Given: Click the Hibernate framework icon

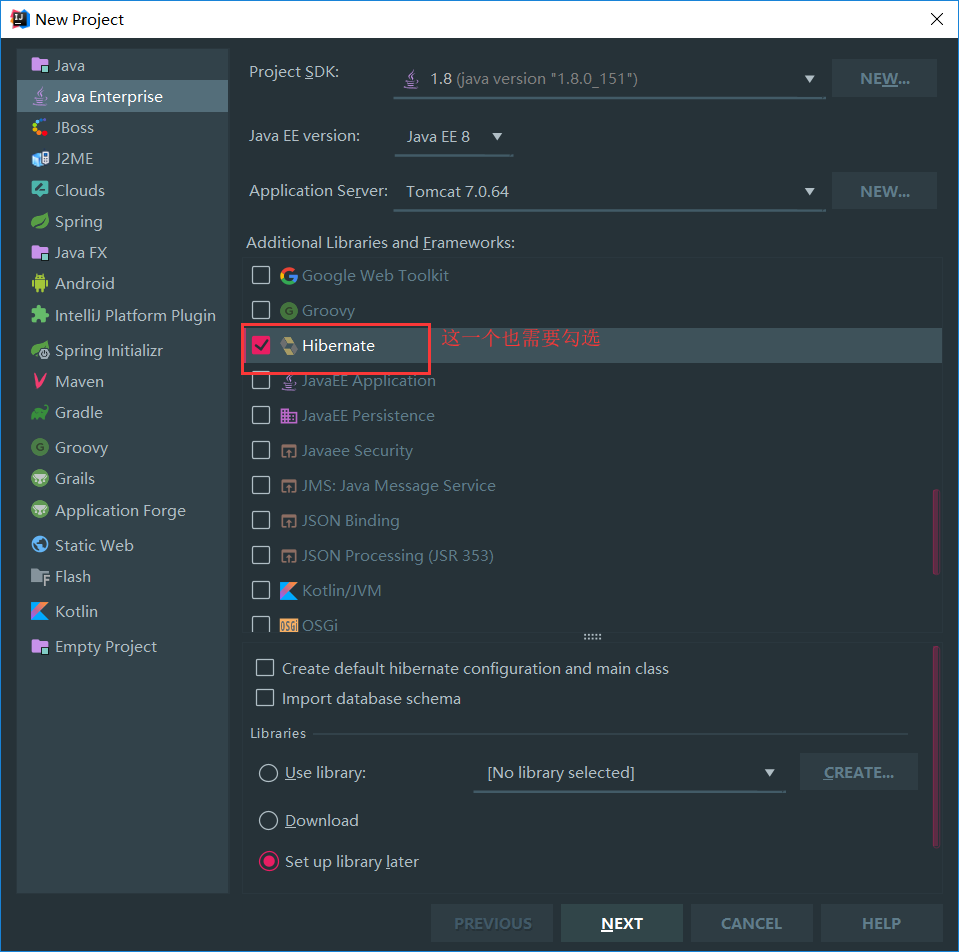Looking at the screenshot, I should 289,345.
